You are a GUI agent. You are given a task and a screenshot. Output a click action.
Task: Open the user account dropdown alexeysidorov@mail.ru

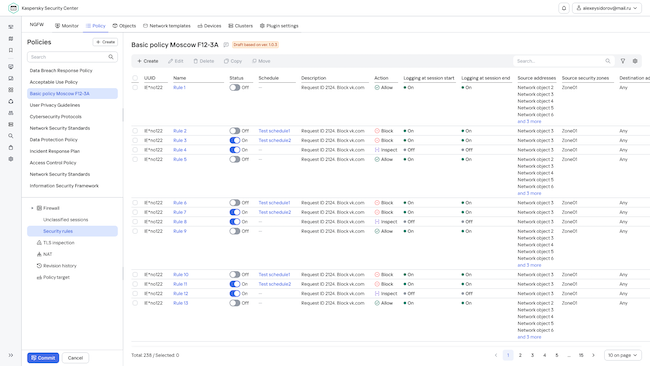coord(607,8)
